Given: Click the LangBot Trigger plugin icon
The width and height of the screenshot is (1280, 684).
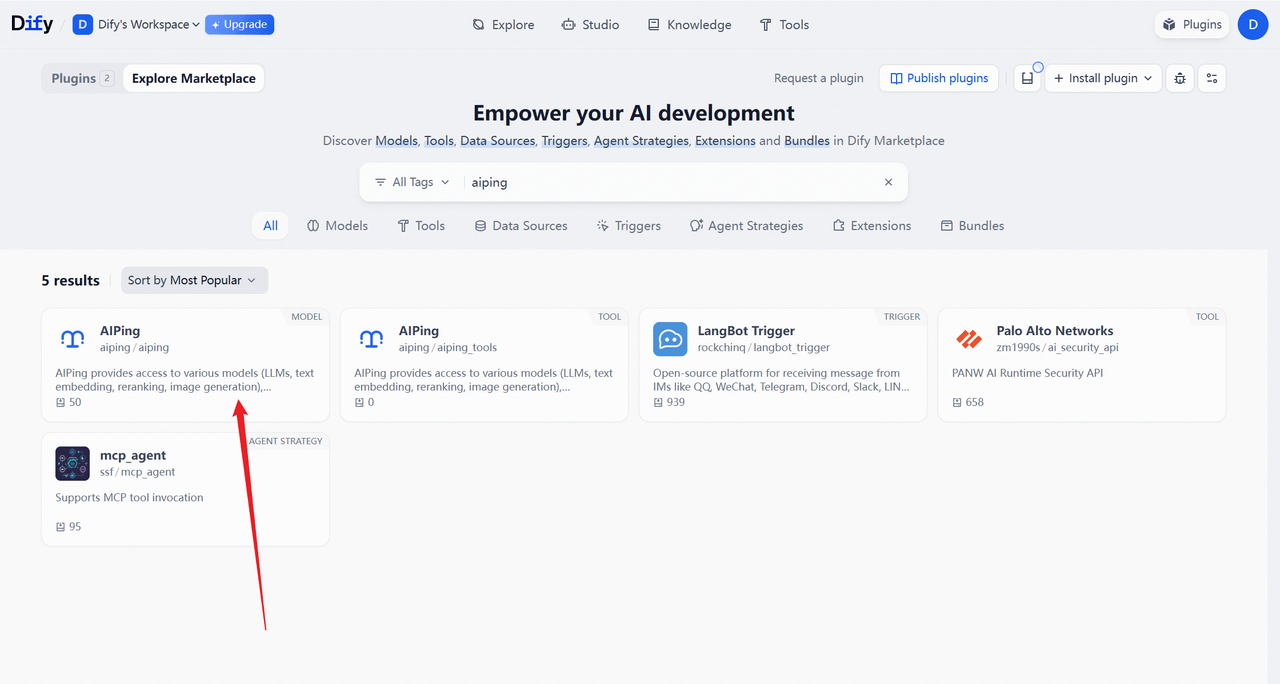Looking at the screenshot, I should coord(670,339).
